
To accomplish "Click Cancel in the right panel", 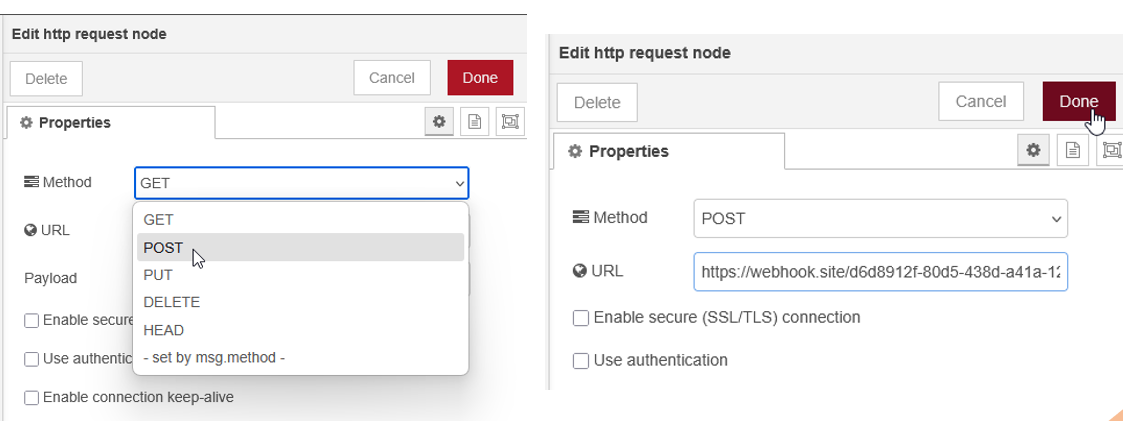I will tap(980, 102).
